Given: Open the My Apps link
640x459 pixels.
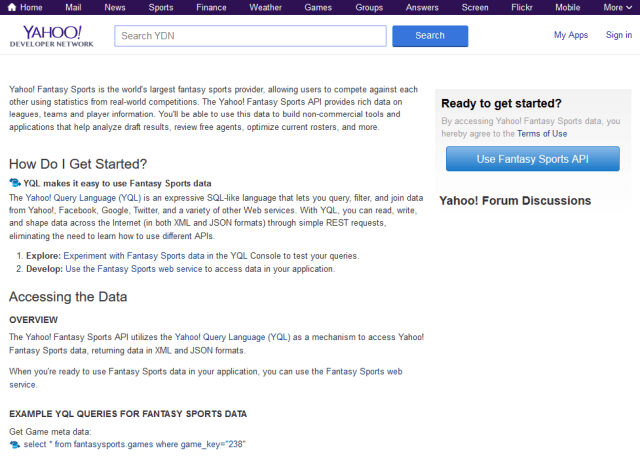Looking at the screenshot, I should (571, 35).
